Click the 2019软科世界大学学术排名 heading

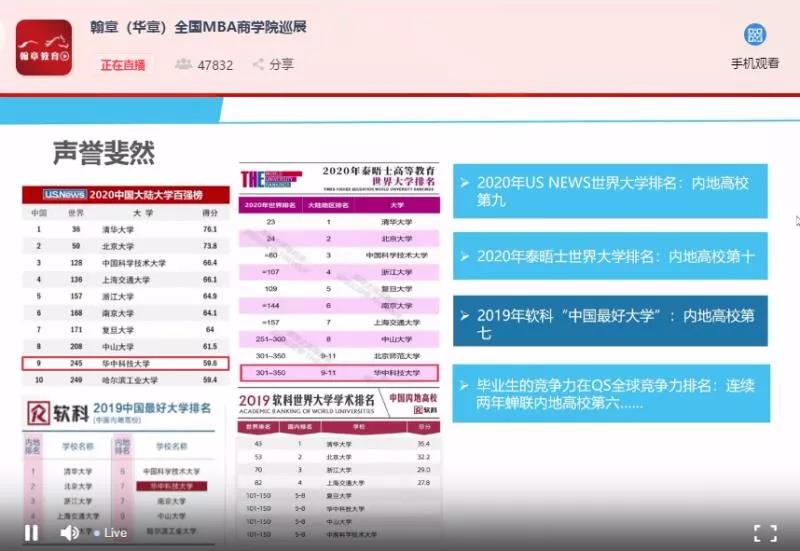307,400
